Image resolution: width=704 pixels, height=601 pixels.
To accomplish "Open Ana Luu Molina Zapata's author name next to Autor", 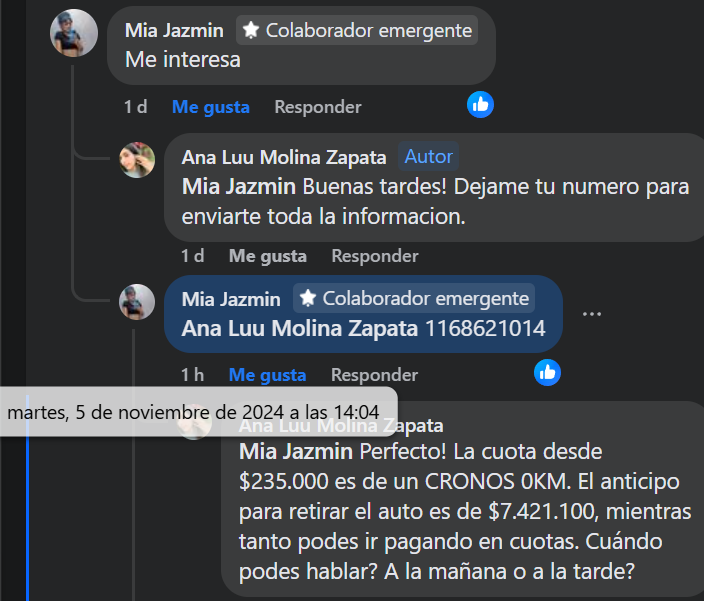I will (x=284, y=157).
